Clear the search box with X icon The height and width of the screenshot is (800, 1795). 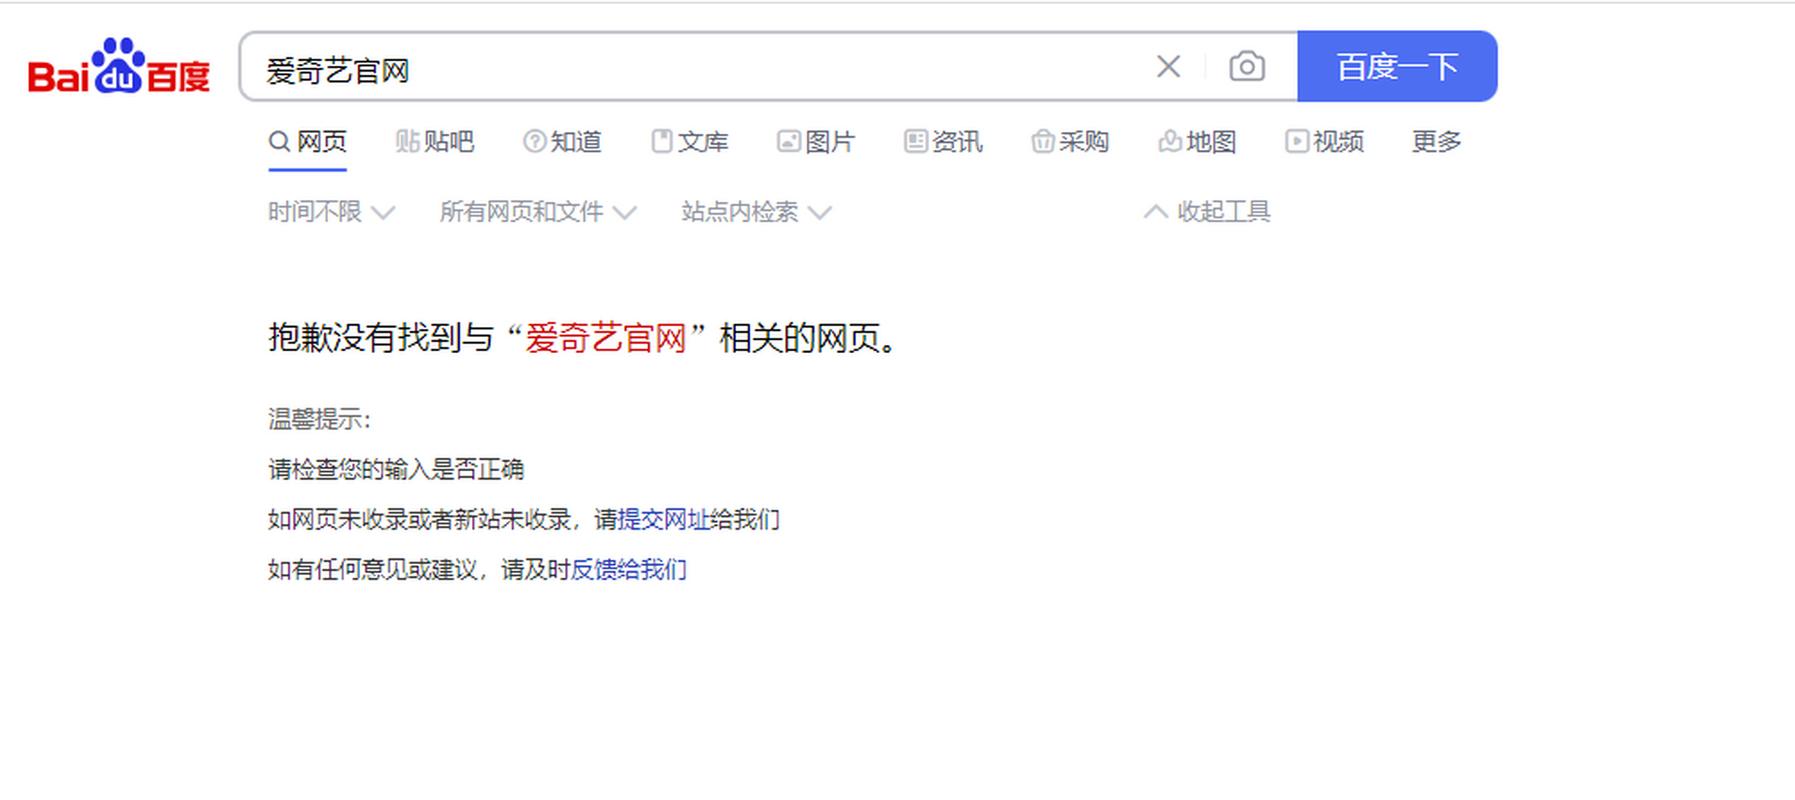[x=1168, y=67]
